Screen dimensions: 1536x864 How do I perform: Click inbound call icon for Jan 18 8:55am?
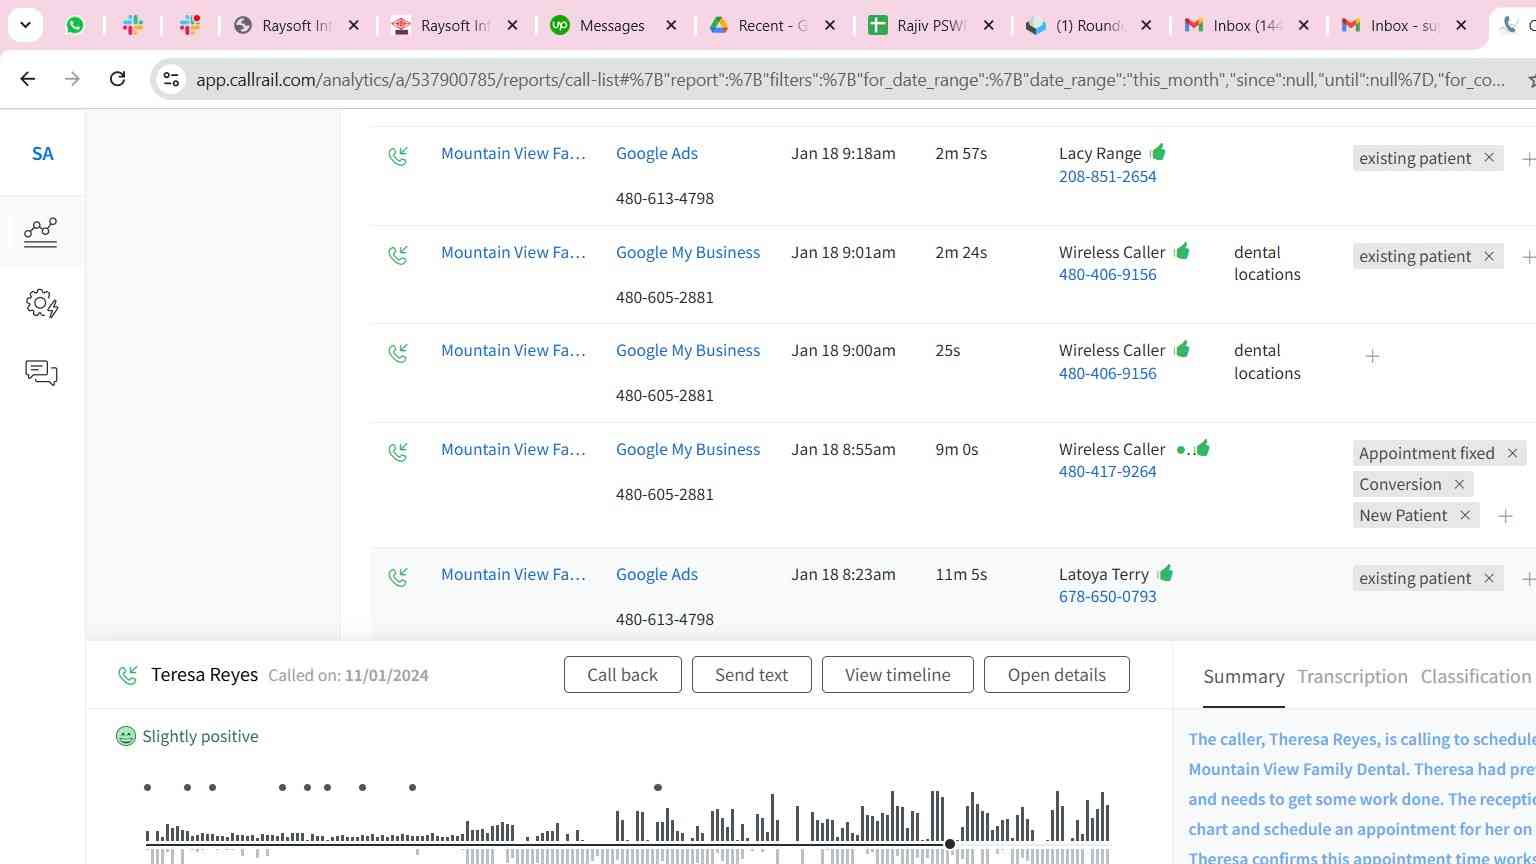[398, 452]
